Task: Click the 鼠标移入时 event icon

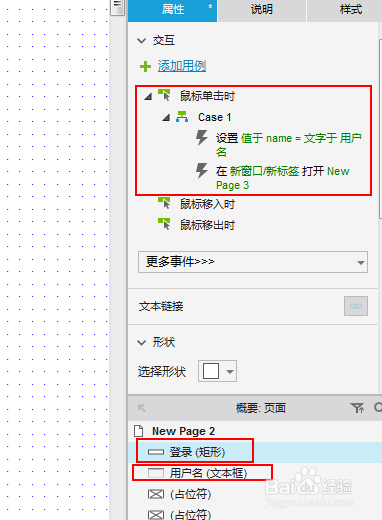Action: pyautogui.click(x=164, y=203)
